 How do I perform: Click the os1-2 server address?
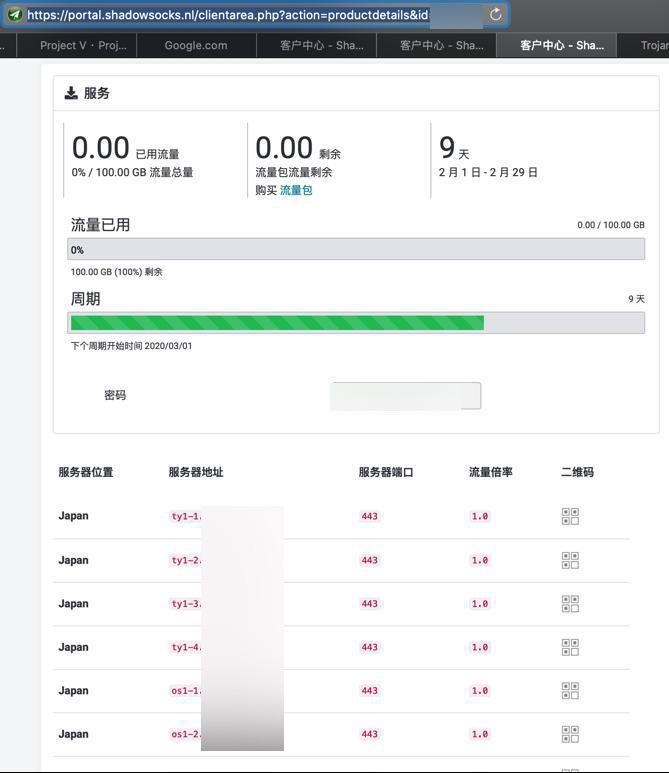pos(185,734)
